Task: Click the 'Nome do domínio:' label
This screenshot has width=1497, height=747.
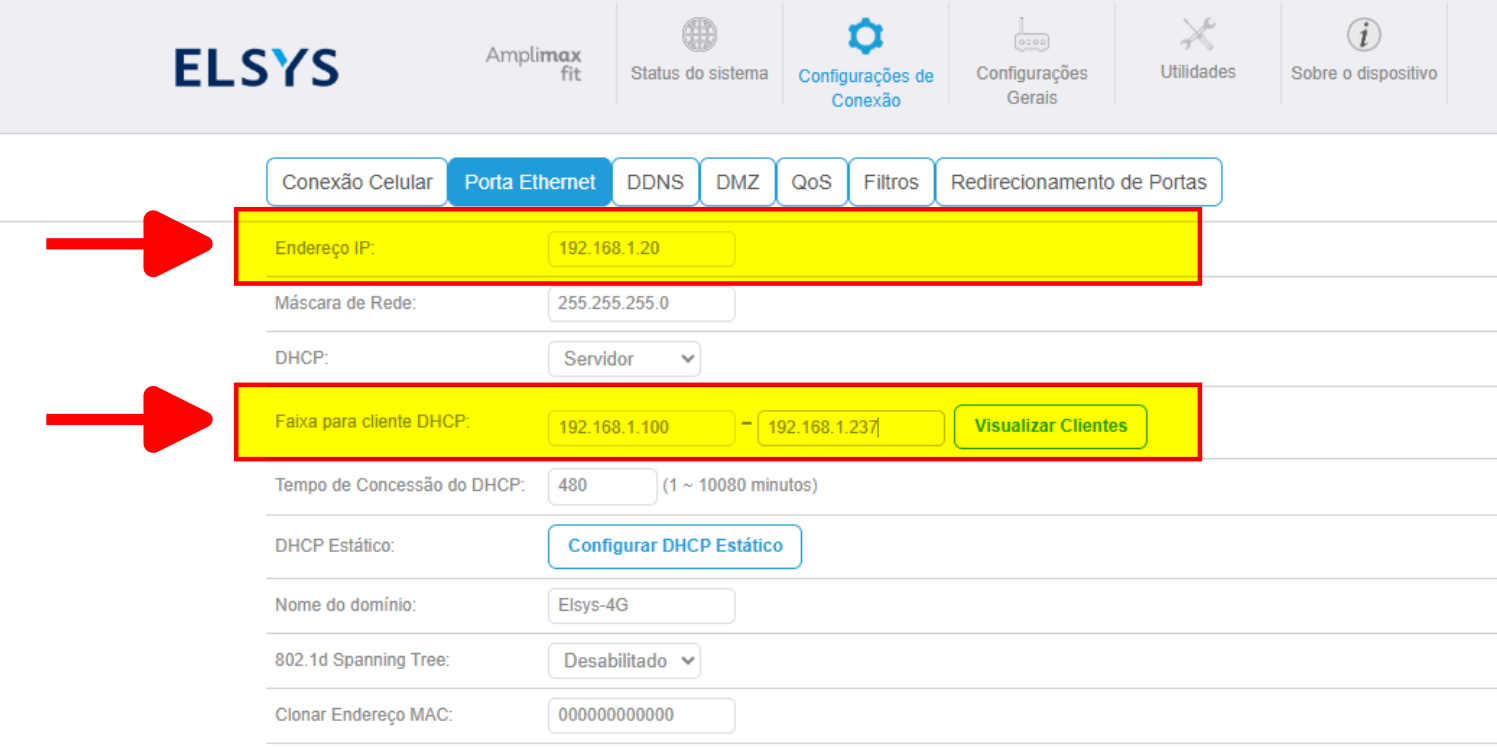Action: pos(345,605)
